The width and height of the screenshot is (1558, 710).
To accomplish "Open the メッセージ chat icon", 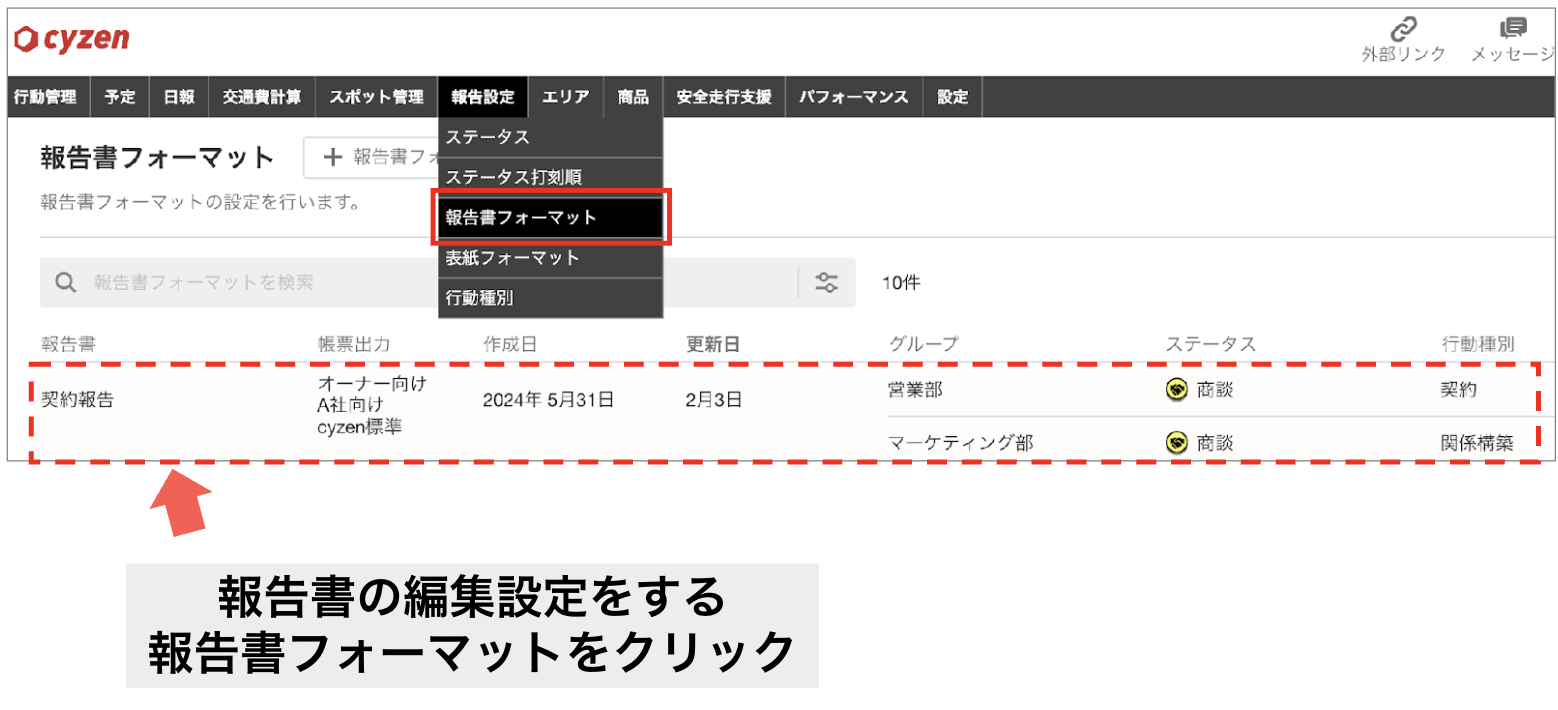I will coord(1513,28).
